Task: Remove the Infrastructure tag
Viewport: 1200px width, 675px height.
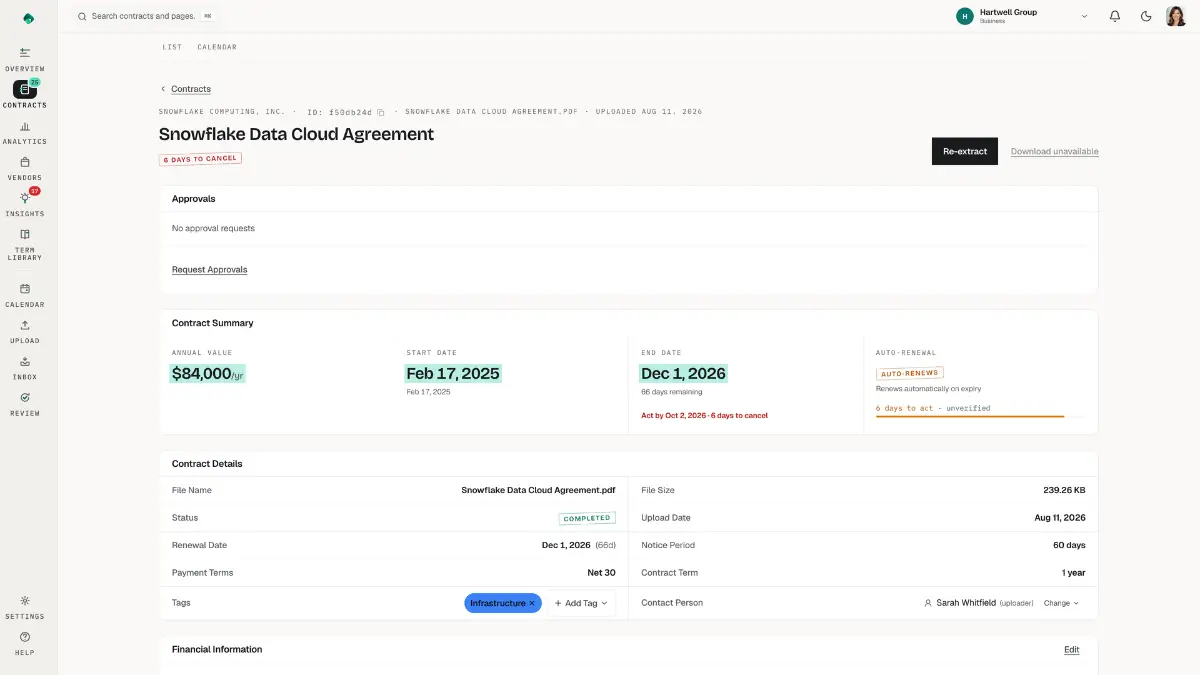Action: tap(532, 603)
